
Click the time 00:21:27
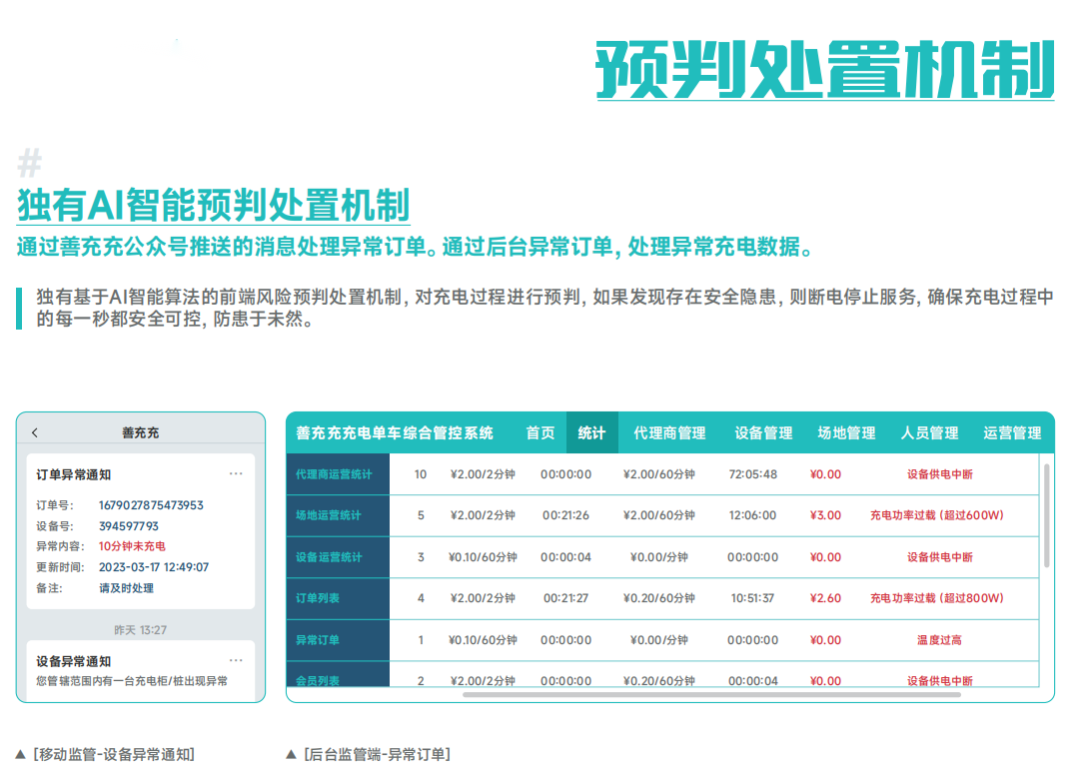click(x=565, y=598)
